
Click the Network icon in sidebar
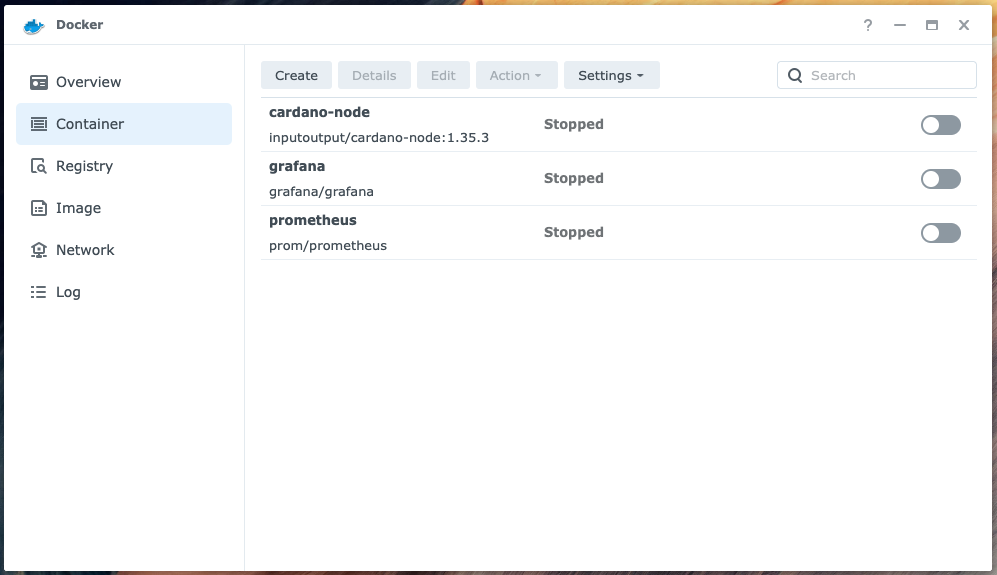click(x=39, y=250)
